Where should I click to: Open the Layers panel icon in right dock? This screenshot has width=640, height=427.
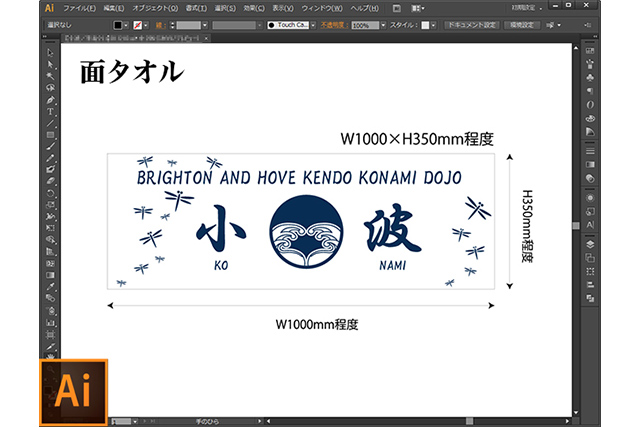590,242
